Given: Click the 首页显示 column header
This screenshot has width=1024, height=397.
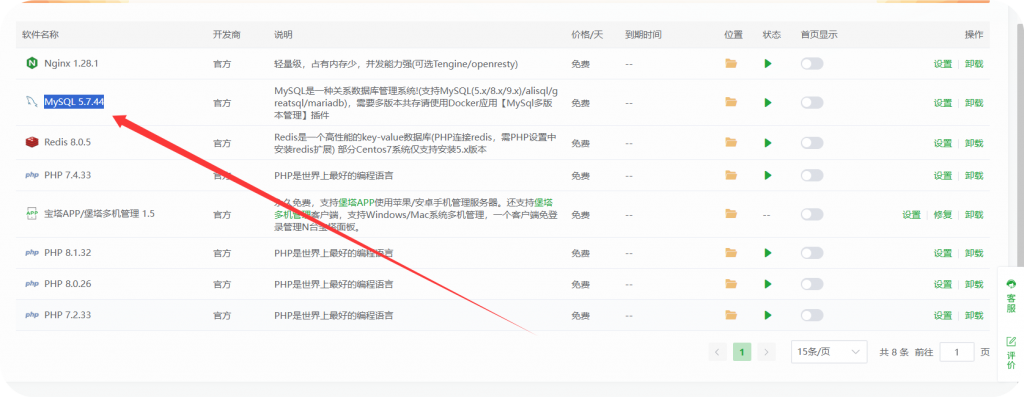Looking at the screenshot, I should (819, 35).
